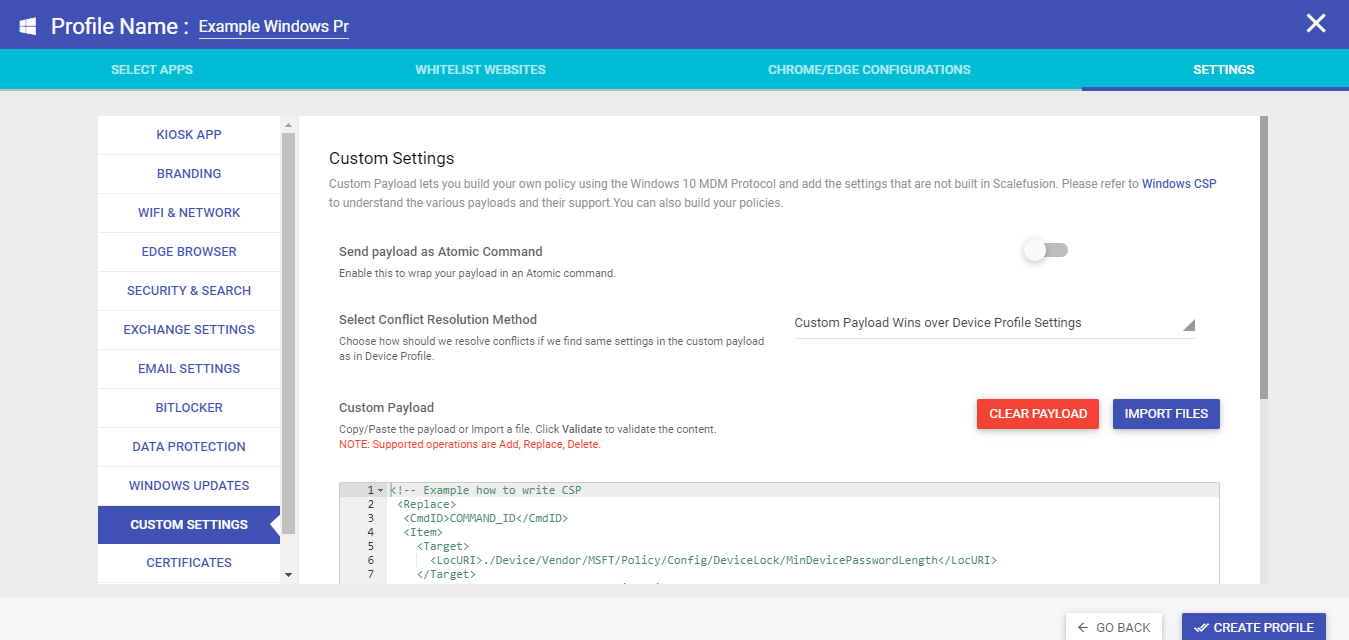This screenshot has height=640, width=1349.
Task: Open the Whitelist Websites tab
Action: click(481, 70)
